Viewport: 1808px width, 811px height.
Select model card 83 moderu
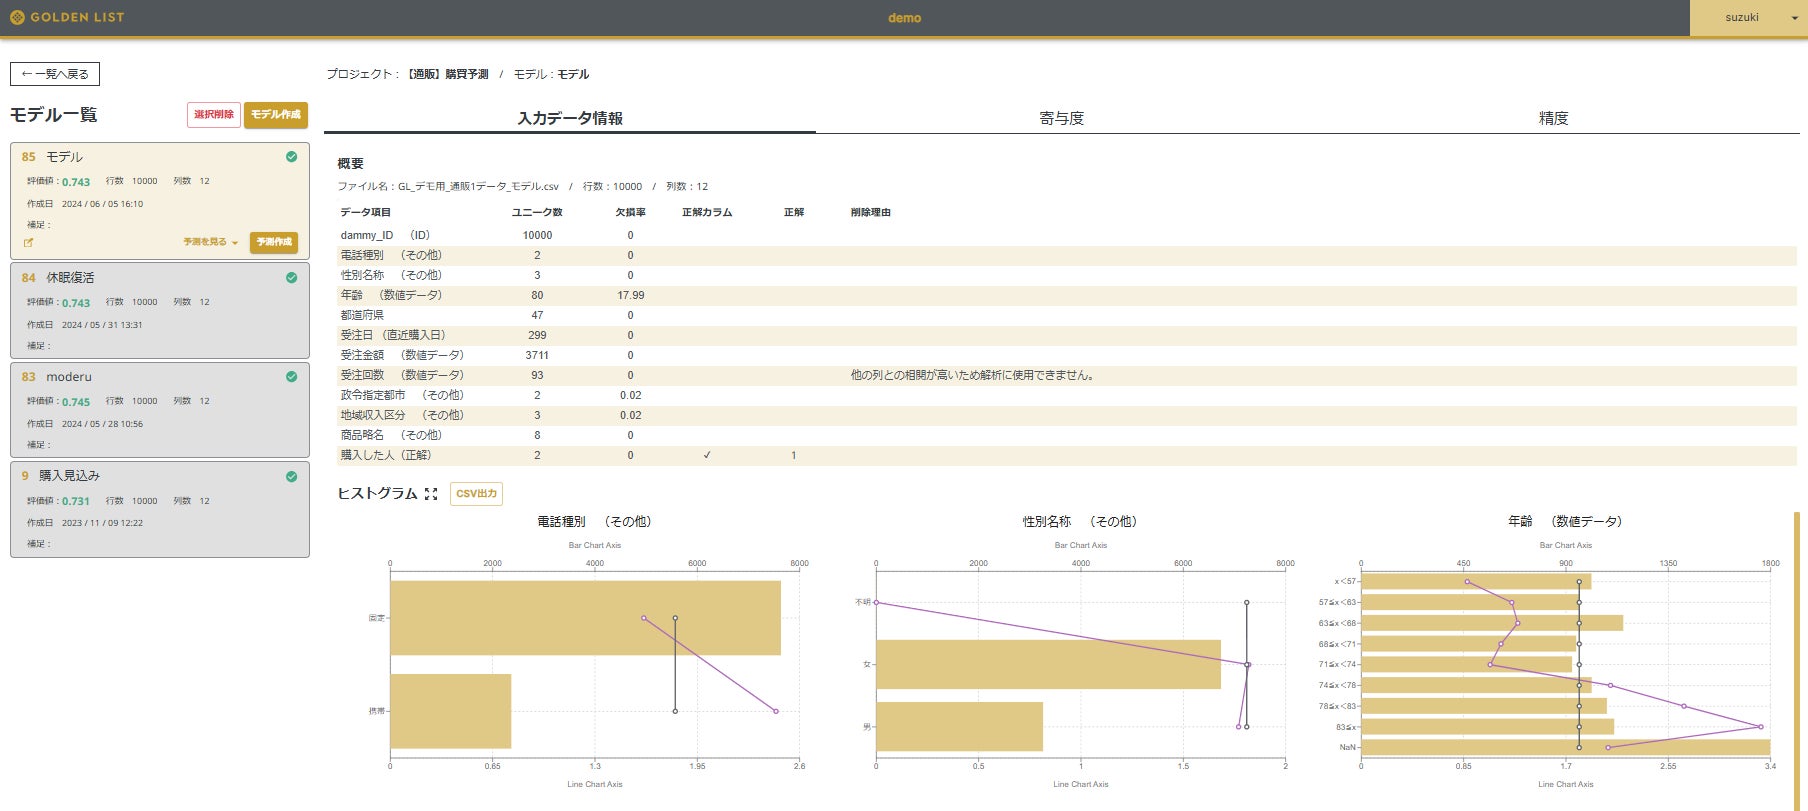pyautogui.click(x=160, y=410)
